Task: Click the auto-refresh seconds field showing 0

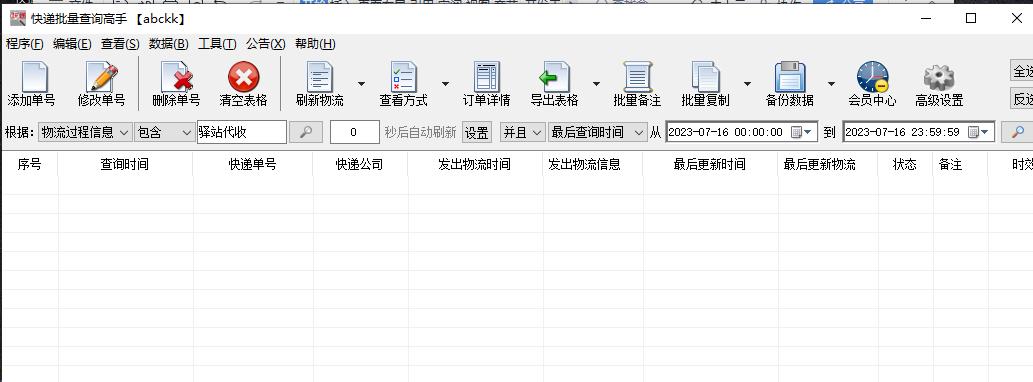Action: click(354, 132)
